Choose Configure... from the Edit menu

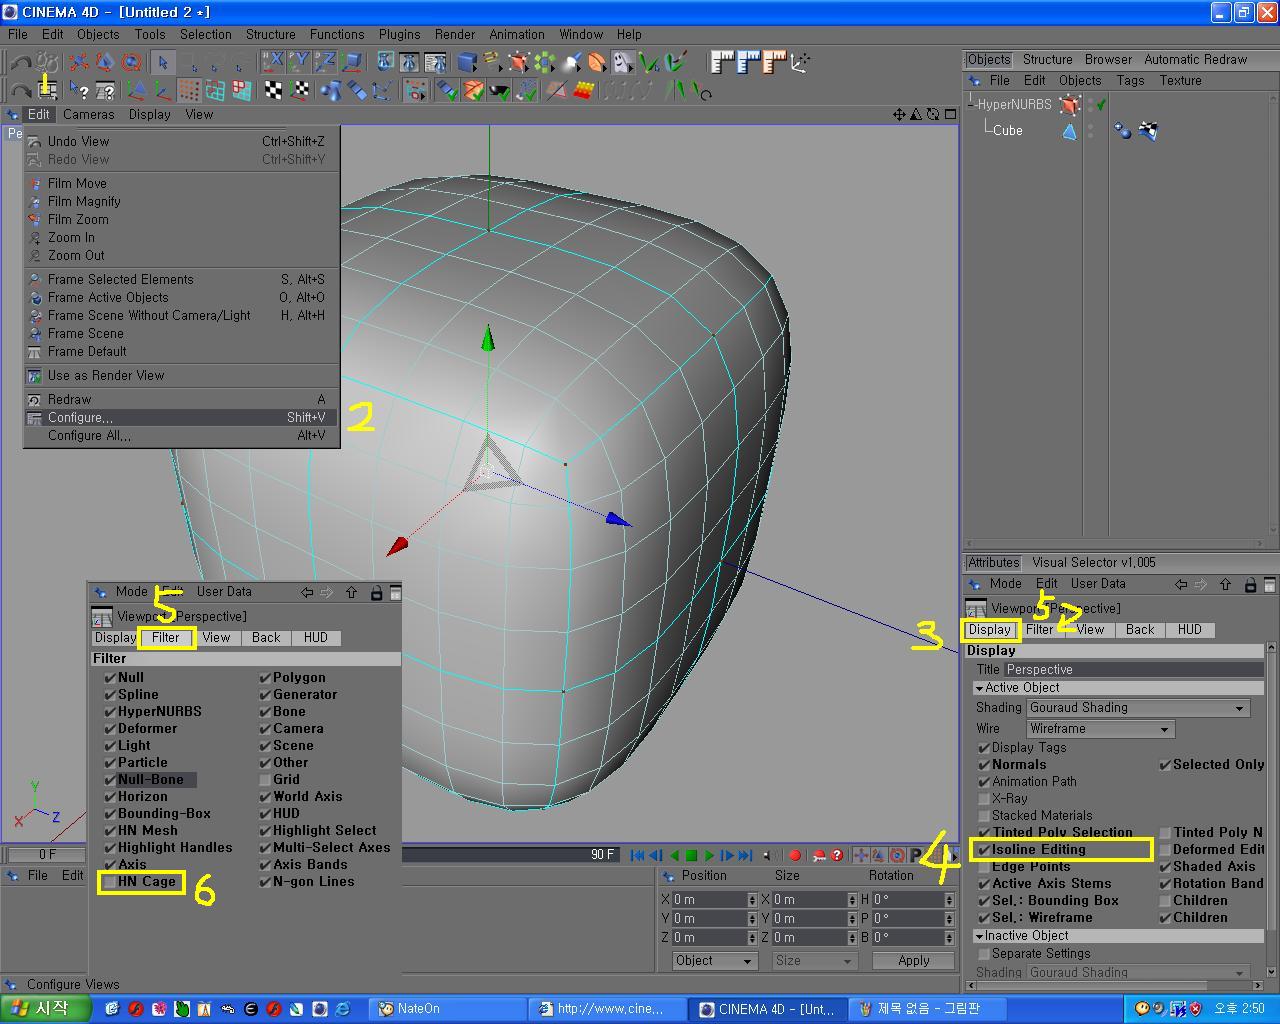coord(80,418)
